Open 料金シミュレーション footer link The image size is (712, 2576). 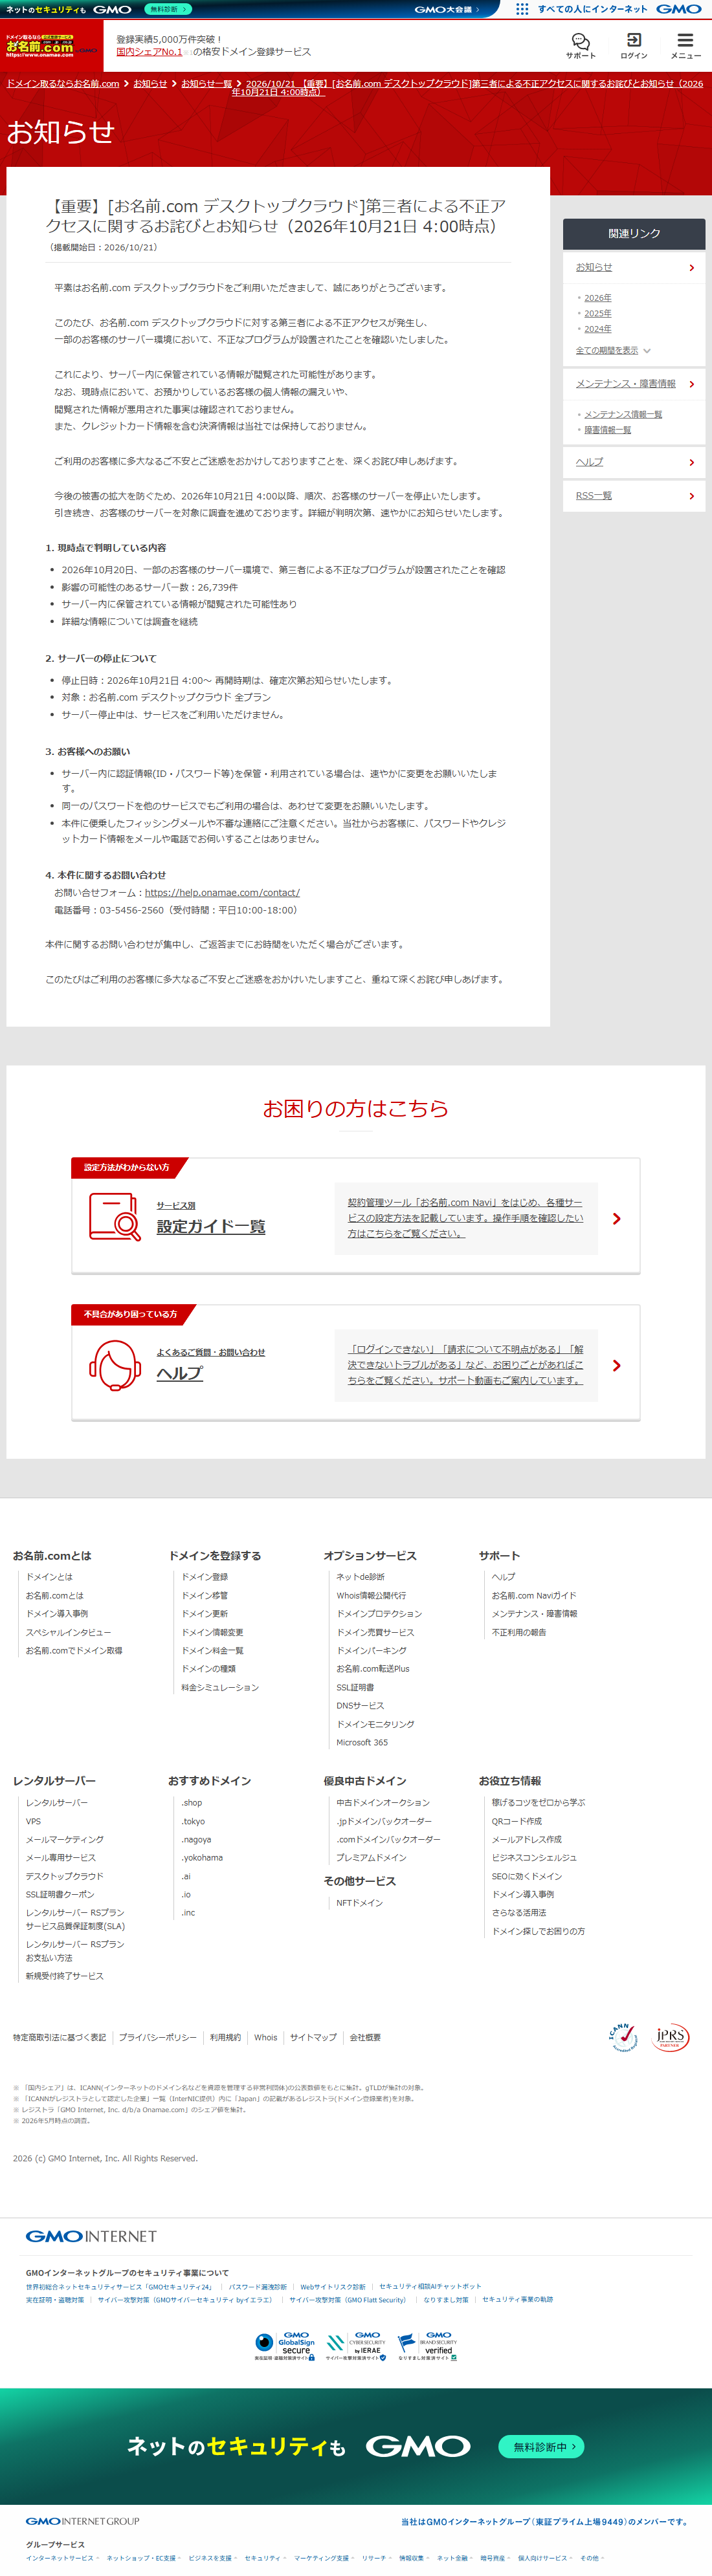(220, 1688)
